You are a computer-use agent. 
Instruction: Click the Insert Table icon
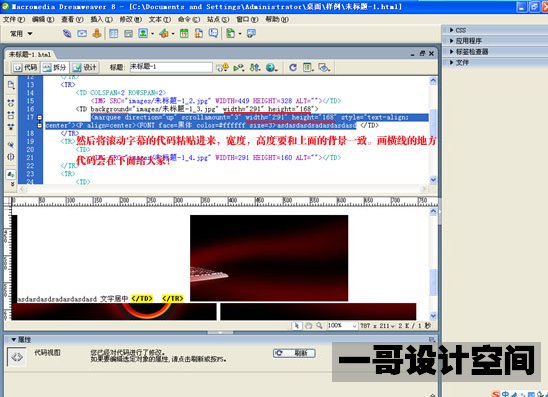pyautogui.click(x=114, y=34)
